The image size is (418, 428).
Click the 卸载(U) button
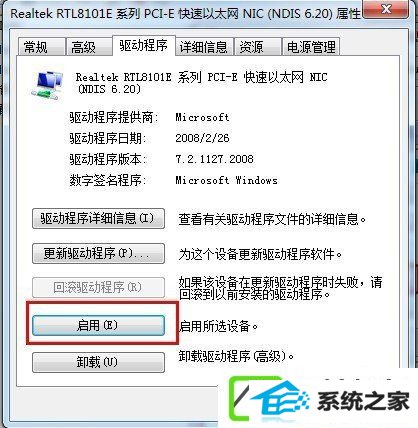point(98,362)
